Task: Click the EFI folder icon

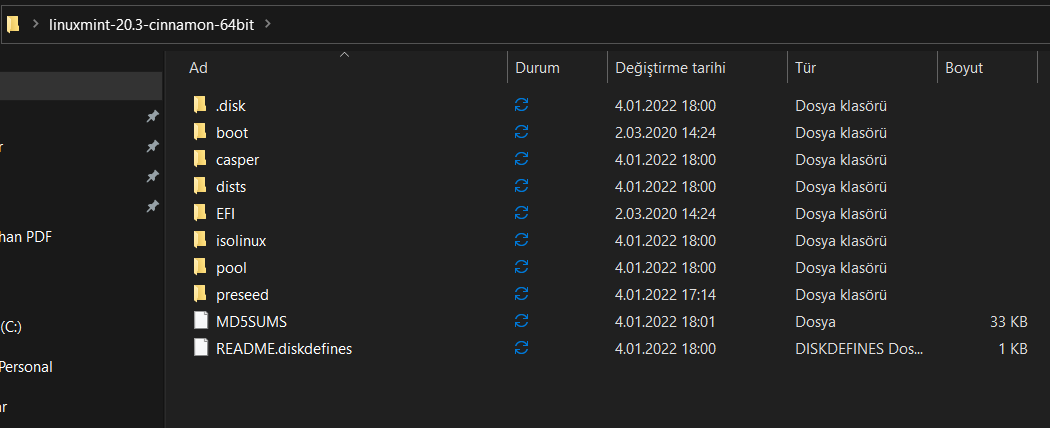Action: tap(200, 213)
